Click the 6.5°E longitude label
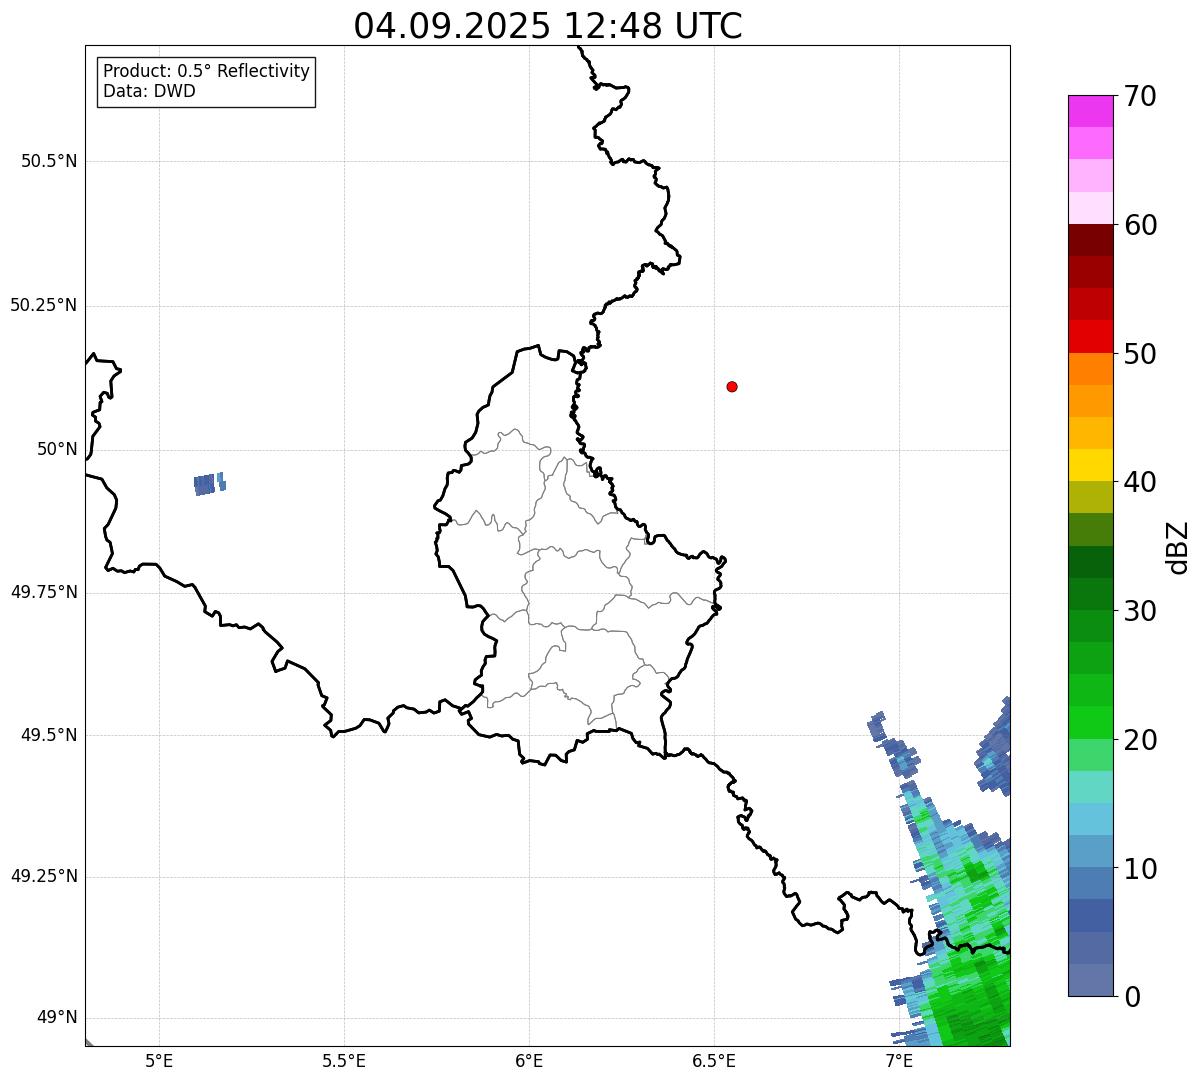The height and width of the screenshot is (1081, 1202). click(x=714, y=1061)
